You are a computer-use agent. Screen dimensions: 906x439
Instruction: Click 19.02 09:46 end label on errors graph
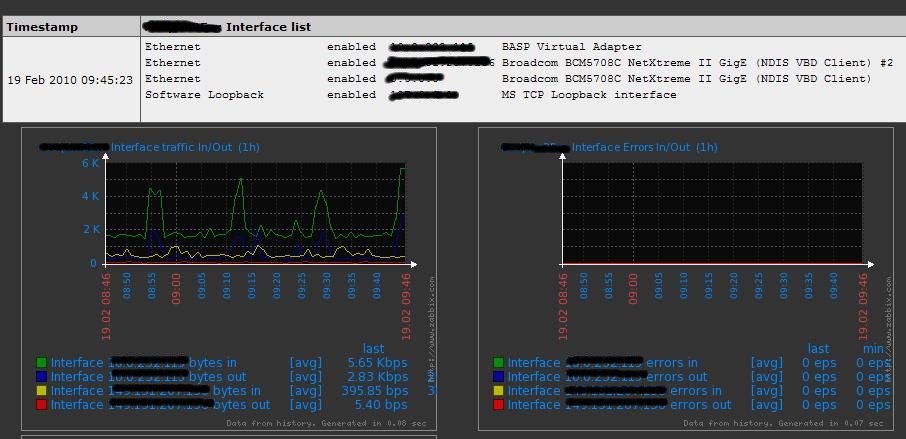(x=863, y=306)
